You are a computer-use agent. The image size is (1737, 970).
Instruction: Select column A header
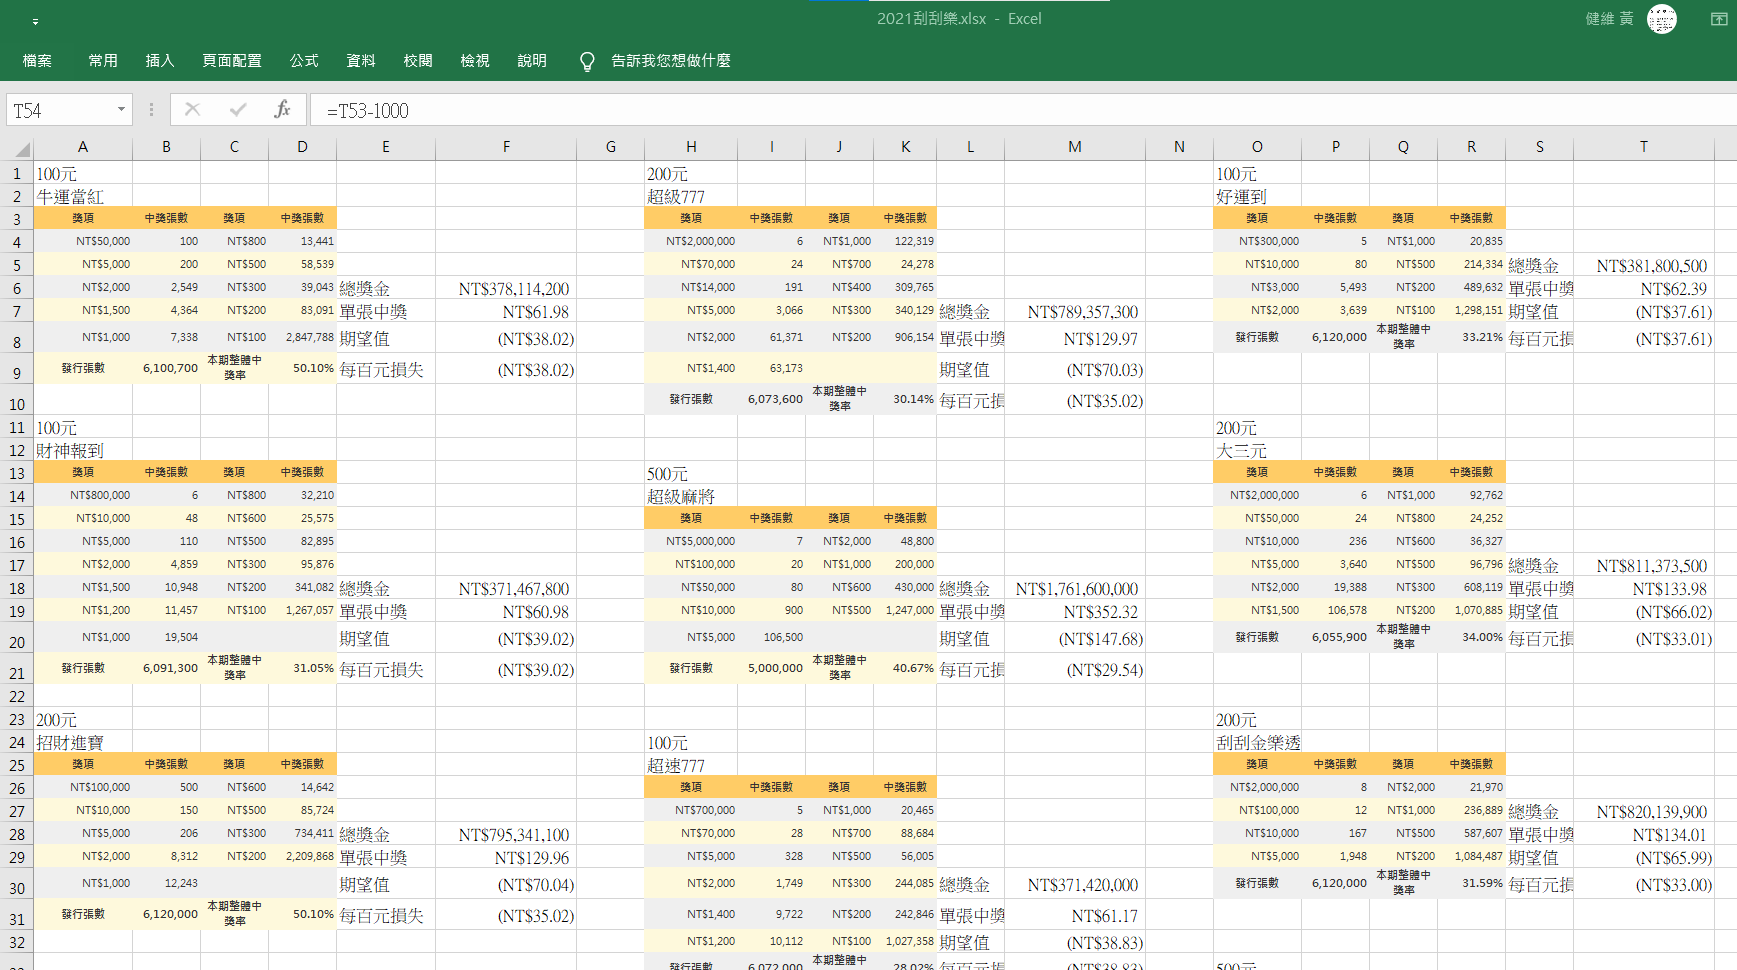pyautogui.click(x=83, y=147)
